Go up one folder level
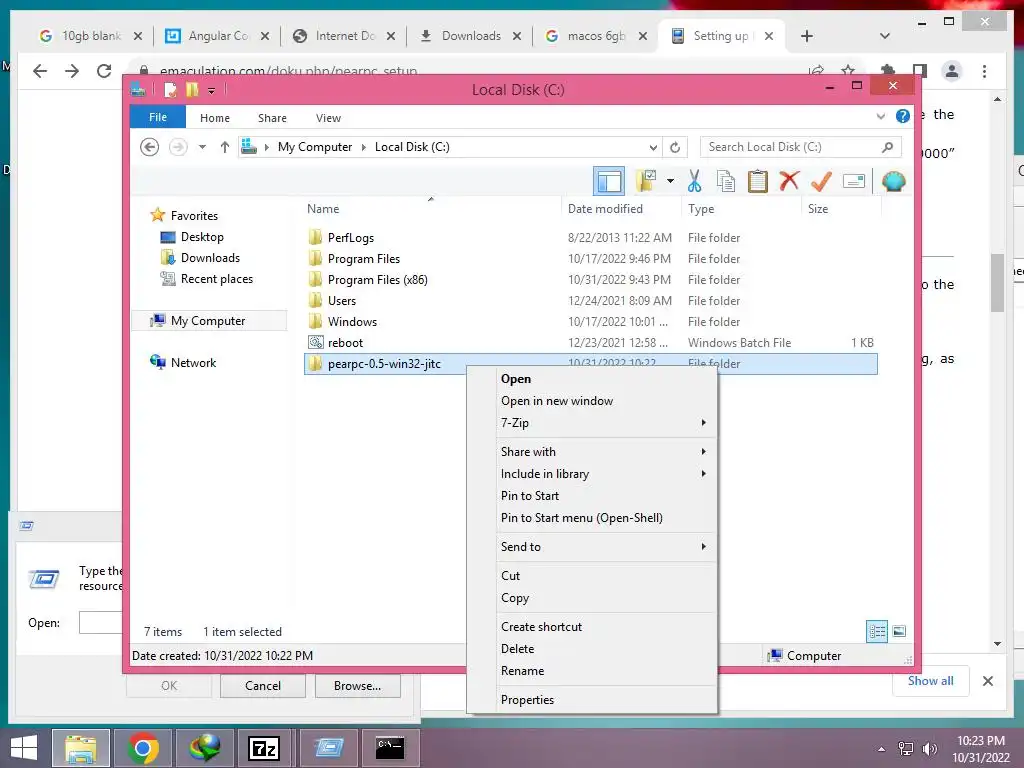This screenshot has height=768, width=1024. [x=225, y=147]
